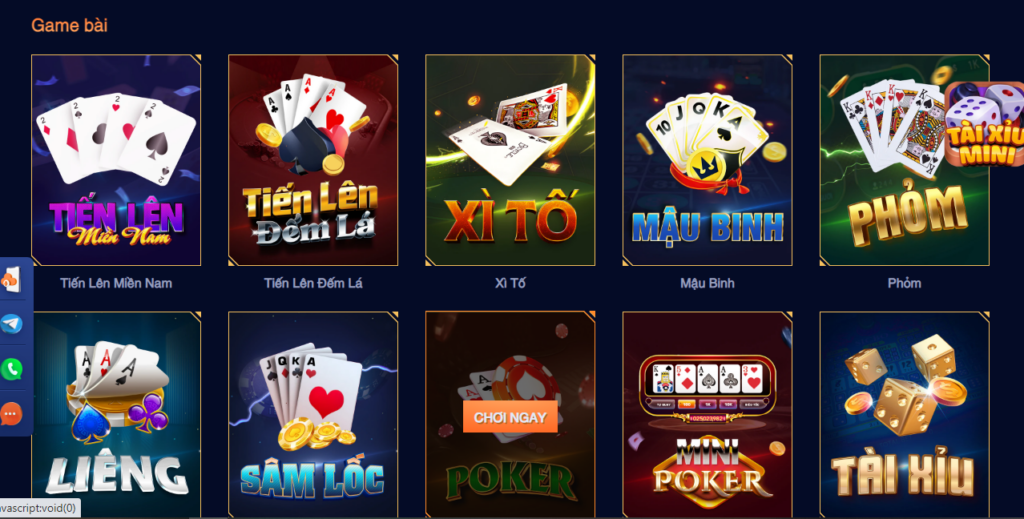Image resolution: width=1024 pixels, height=519 pixels.
Task: Click the Mậu Binh caption text
Action: [x=707, y=283]
